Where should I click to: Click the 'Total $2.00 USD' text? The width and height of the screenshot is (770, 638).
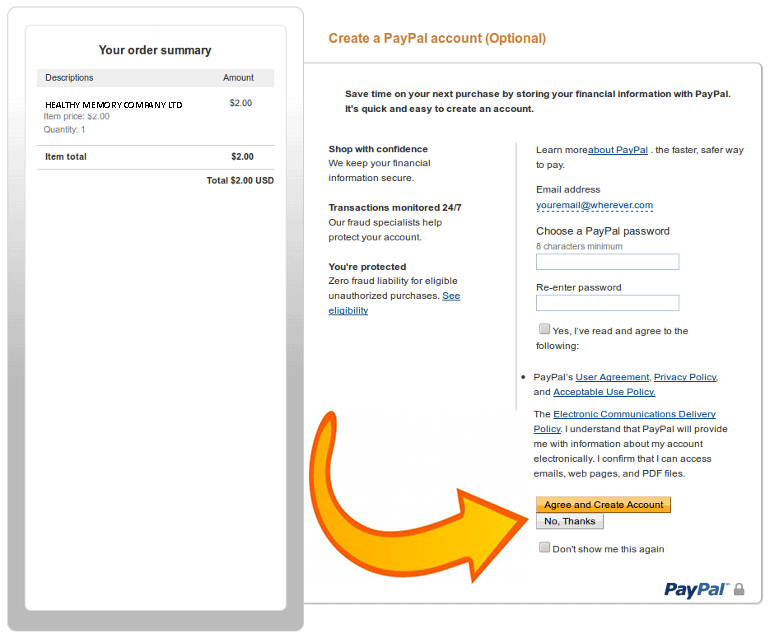tap(240, 181)
